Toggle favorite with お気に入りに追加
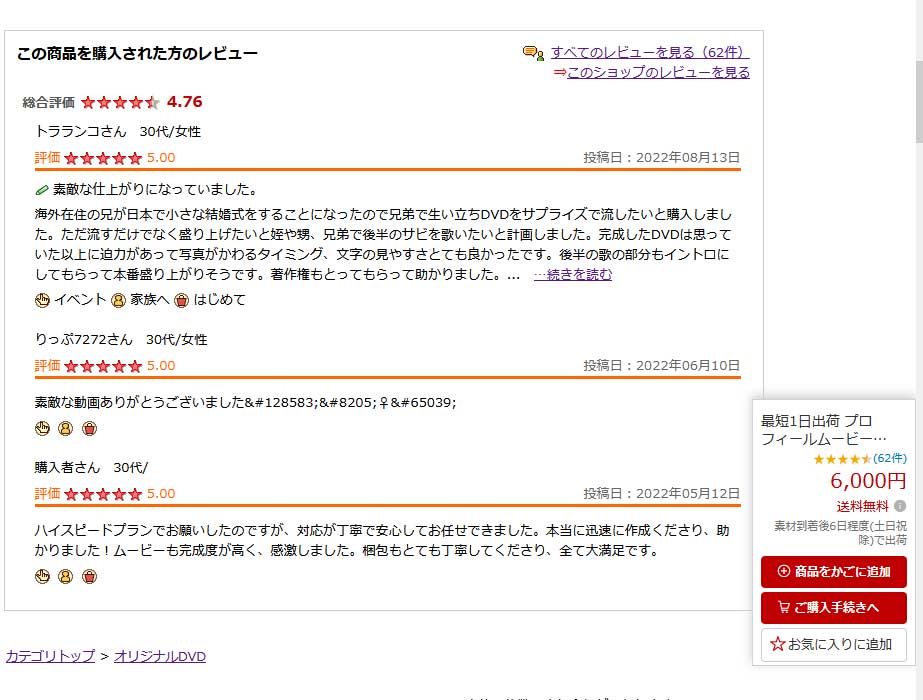Viewport: 923px width, 700px height. coord(833,645)
